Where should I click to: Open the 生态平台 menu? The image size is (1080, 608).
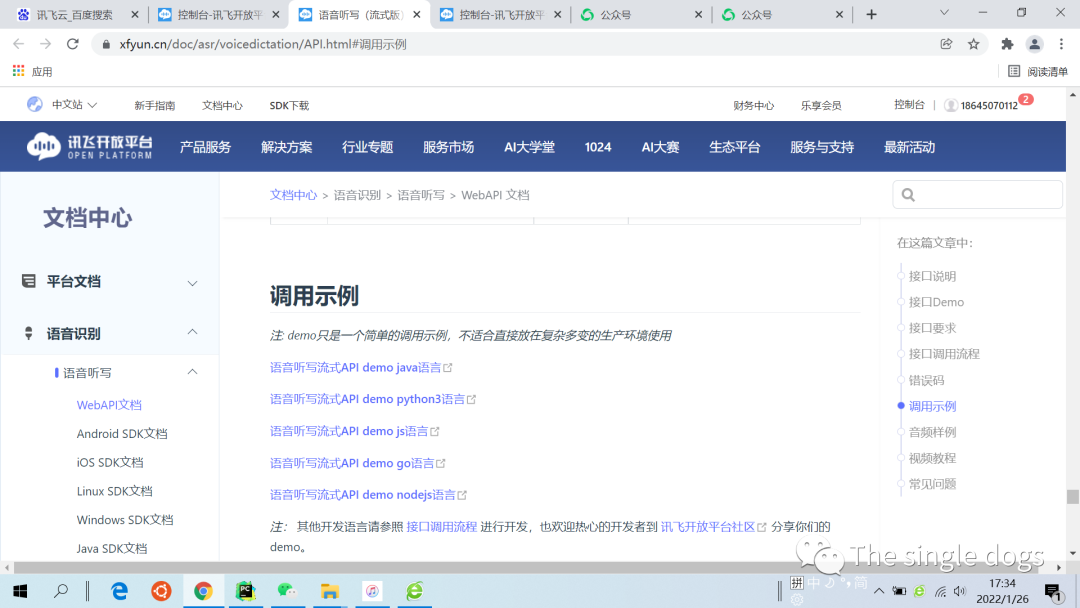click(734, 147)
